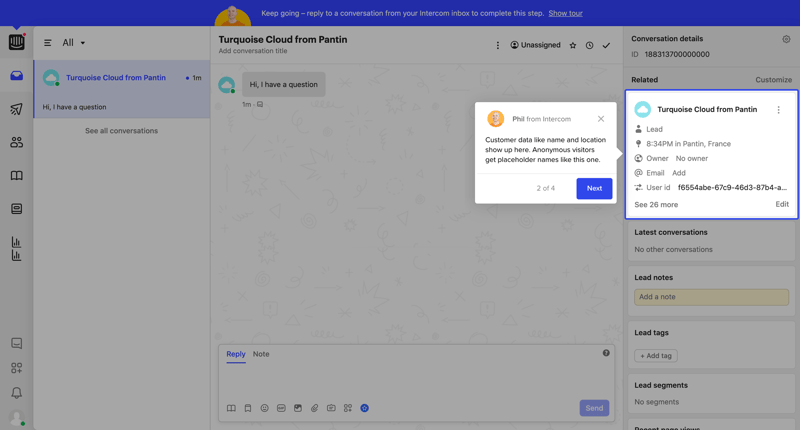Viewport: 800px width, 430px height.
Task: Open See all conversations link
Action: point(121,131)
